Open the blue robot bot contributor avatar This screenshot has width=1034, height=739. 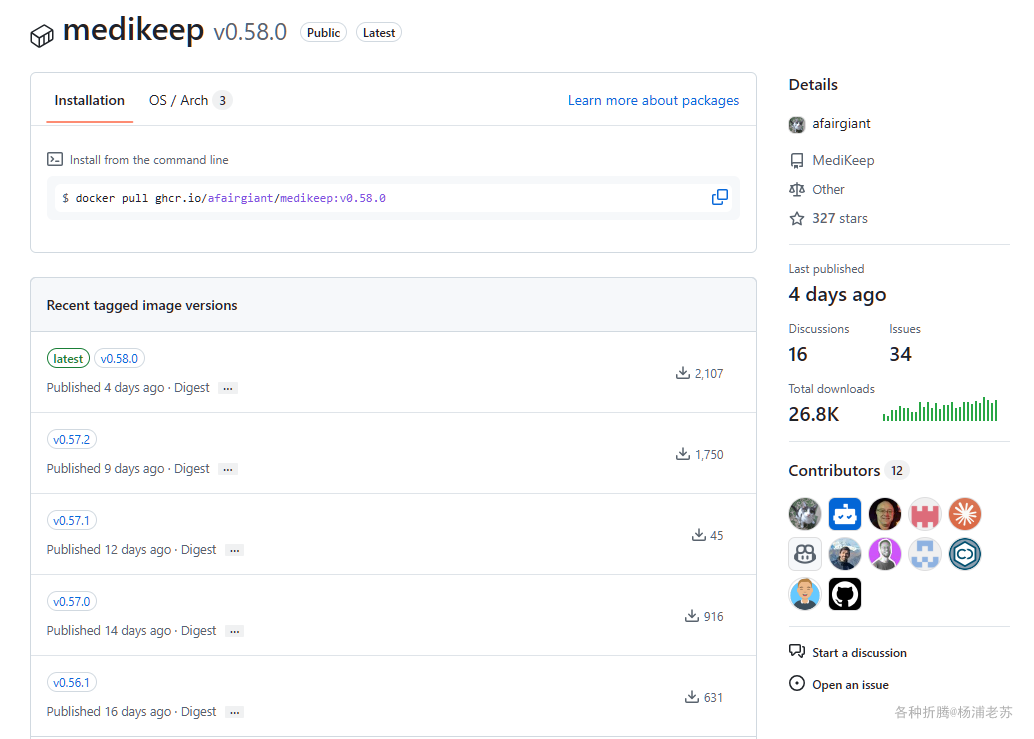tap(845, 514)
